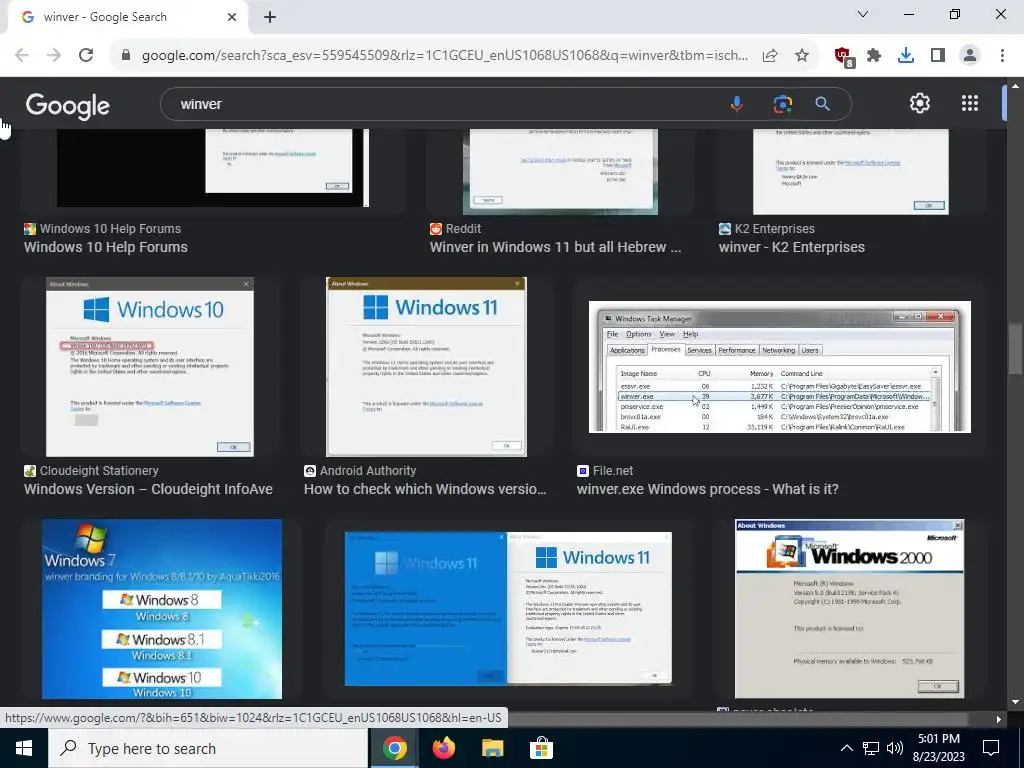
Task: Toggle the Chrome side panel icon
Action: point(938,56)
